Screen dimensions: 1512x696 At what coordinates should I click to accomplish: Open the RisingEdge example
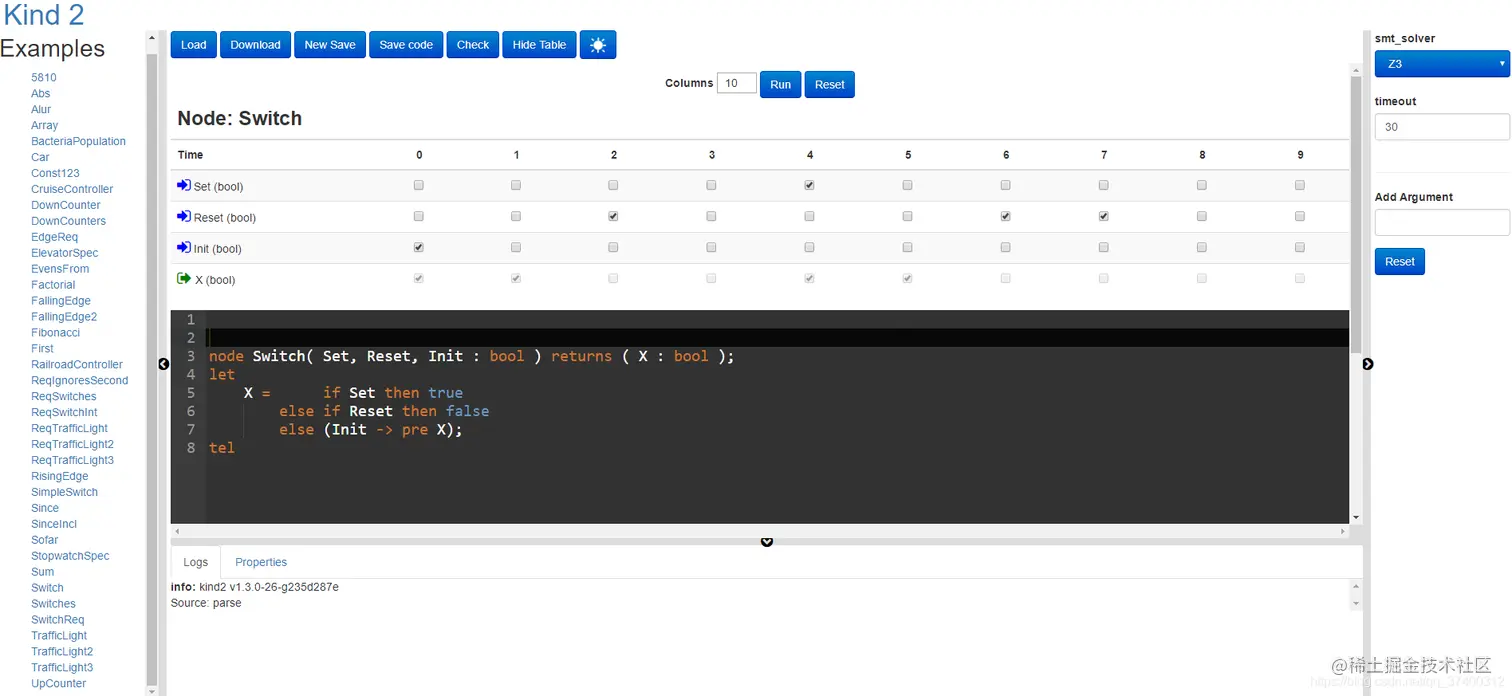tap(60, 476)
